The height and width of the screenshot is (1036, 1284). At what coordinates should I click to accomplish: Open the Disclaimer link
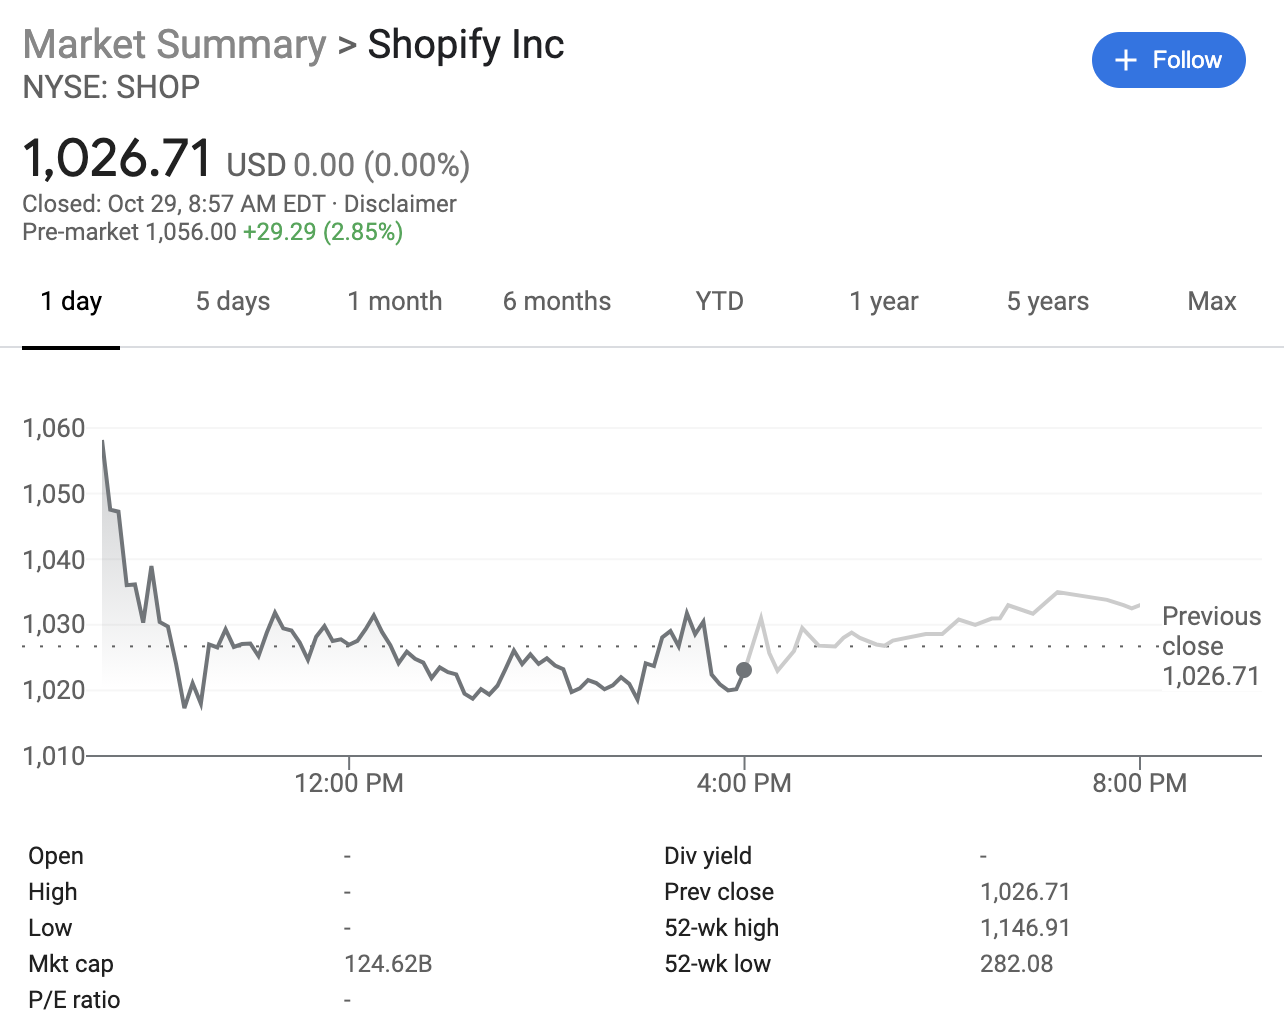[400, 204]
